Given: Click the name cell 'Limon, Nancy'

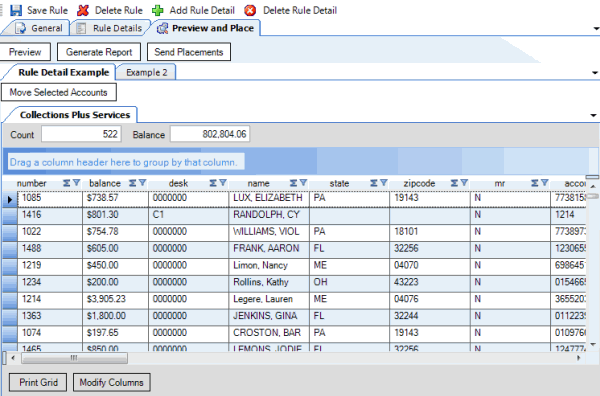Looking at the screenshot, I should [x=269, y=266].
